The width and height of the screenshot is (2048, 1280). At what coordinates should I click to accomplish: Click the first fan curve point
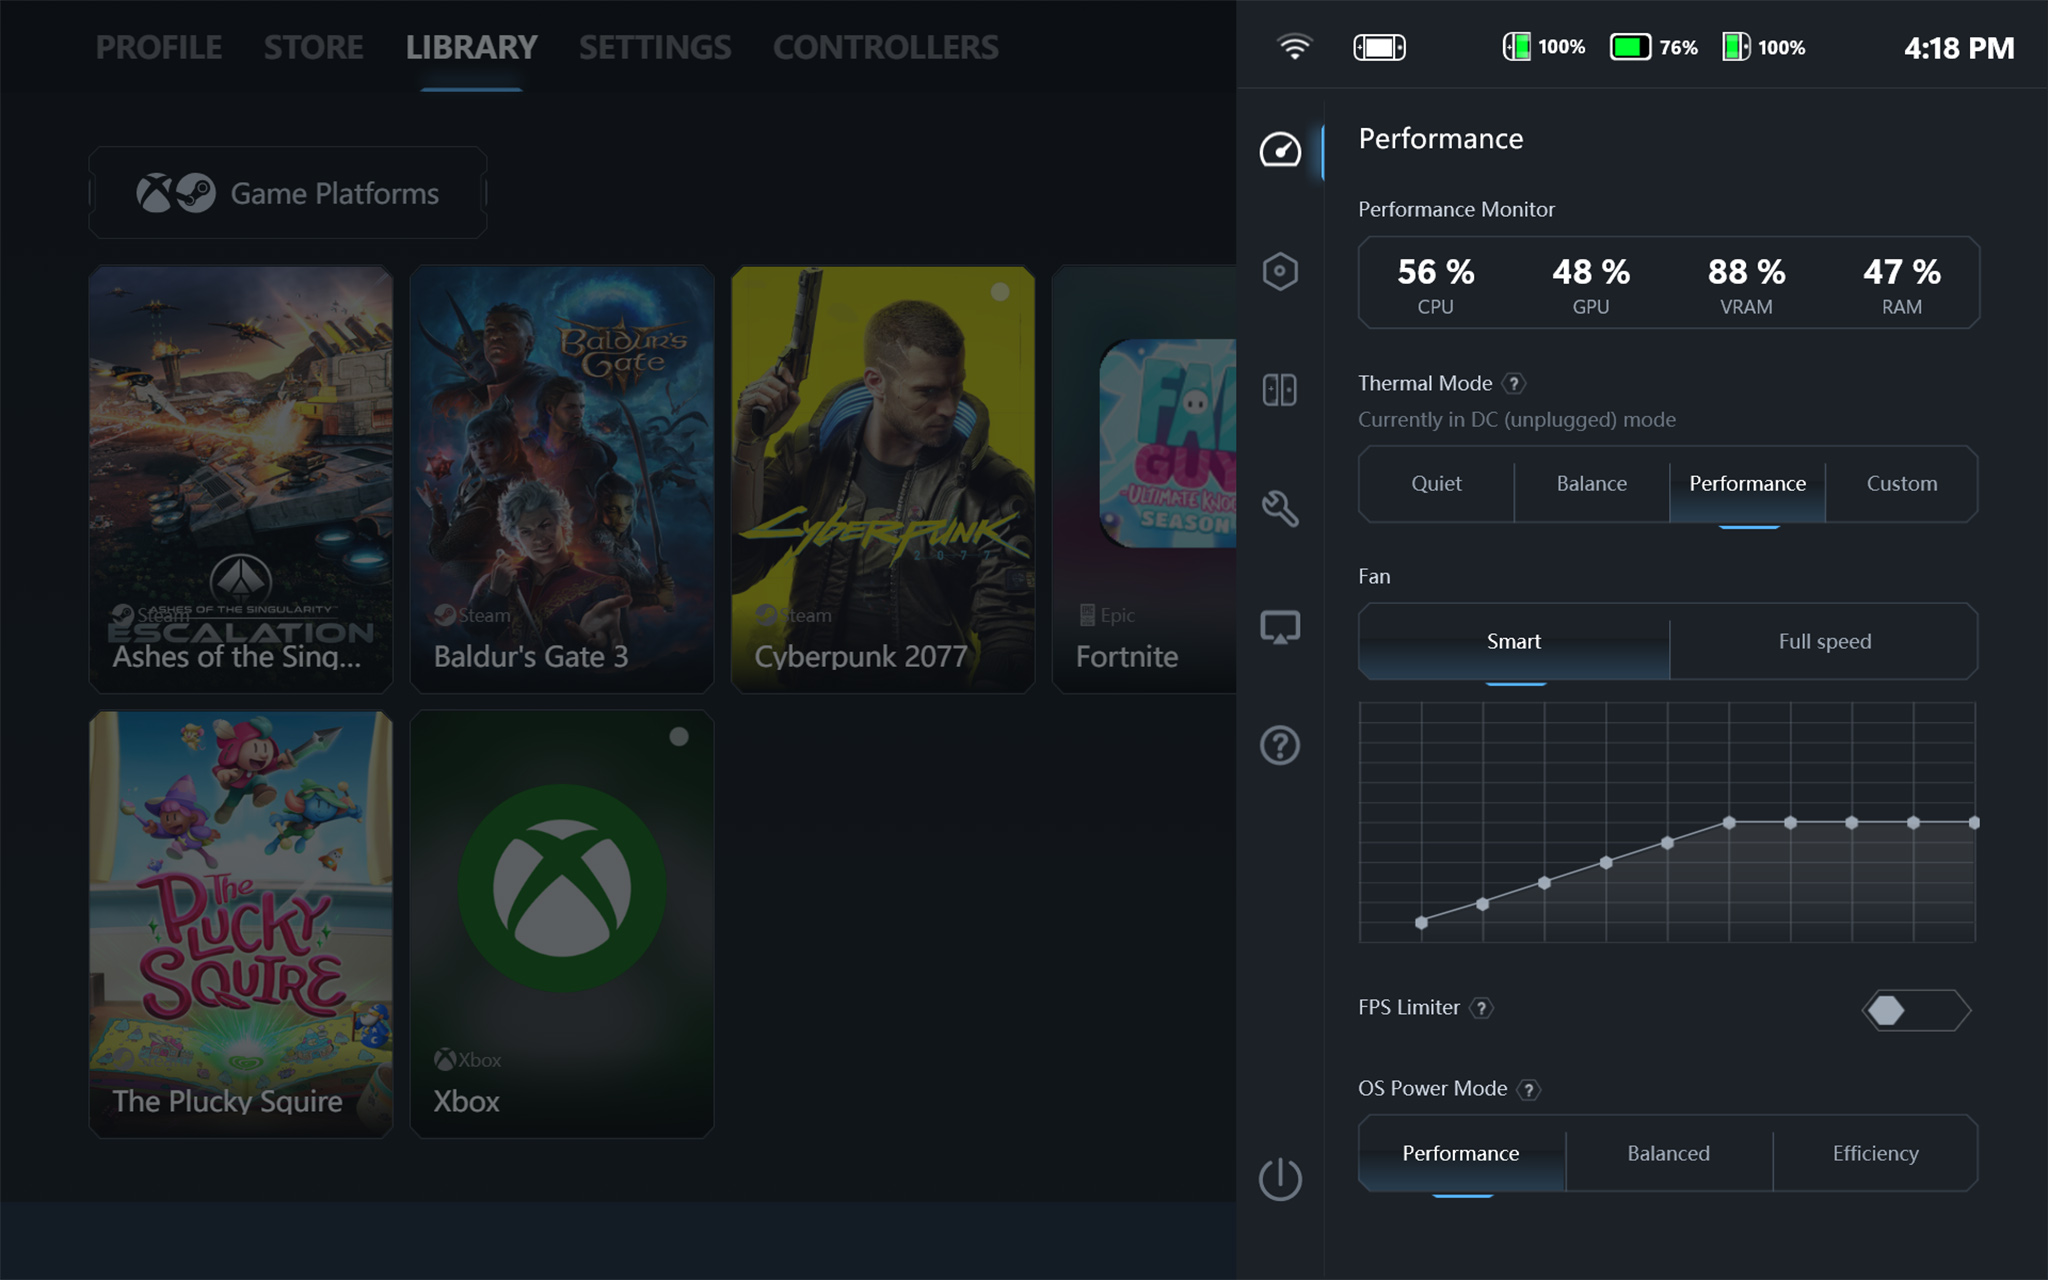click(x=1421, y=922)
